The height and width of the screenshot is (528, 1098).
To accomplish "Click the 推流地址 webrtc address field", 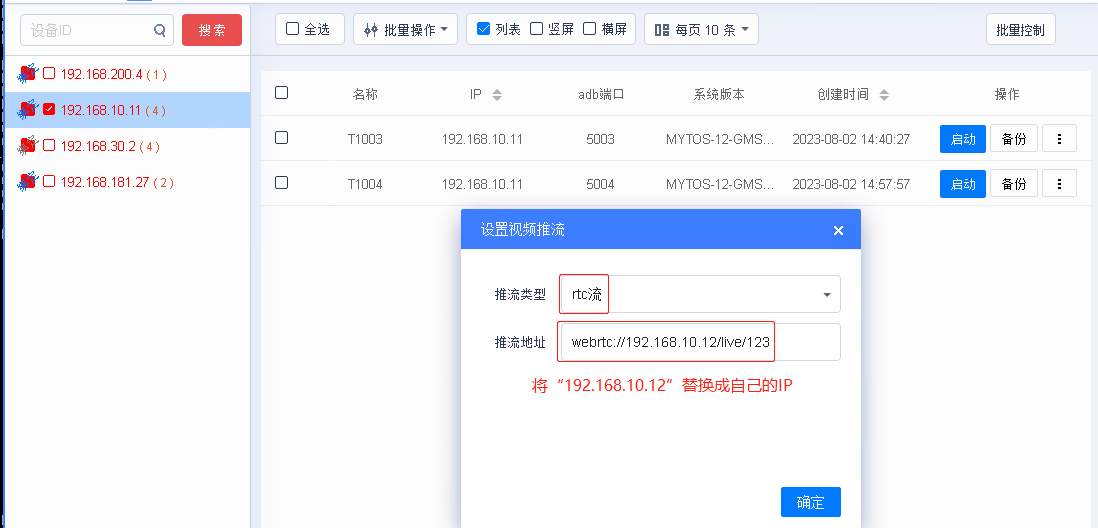I will point(700,342).
